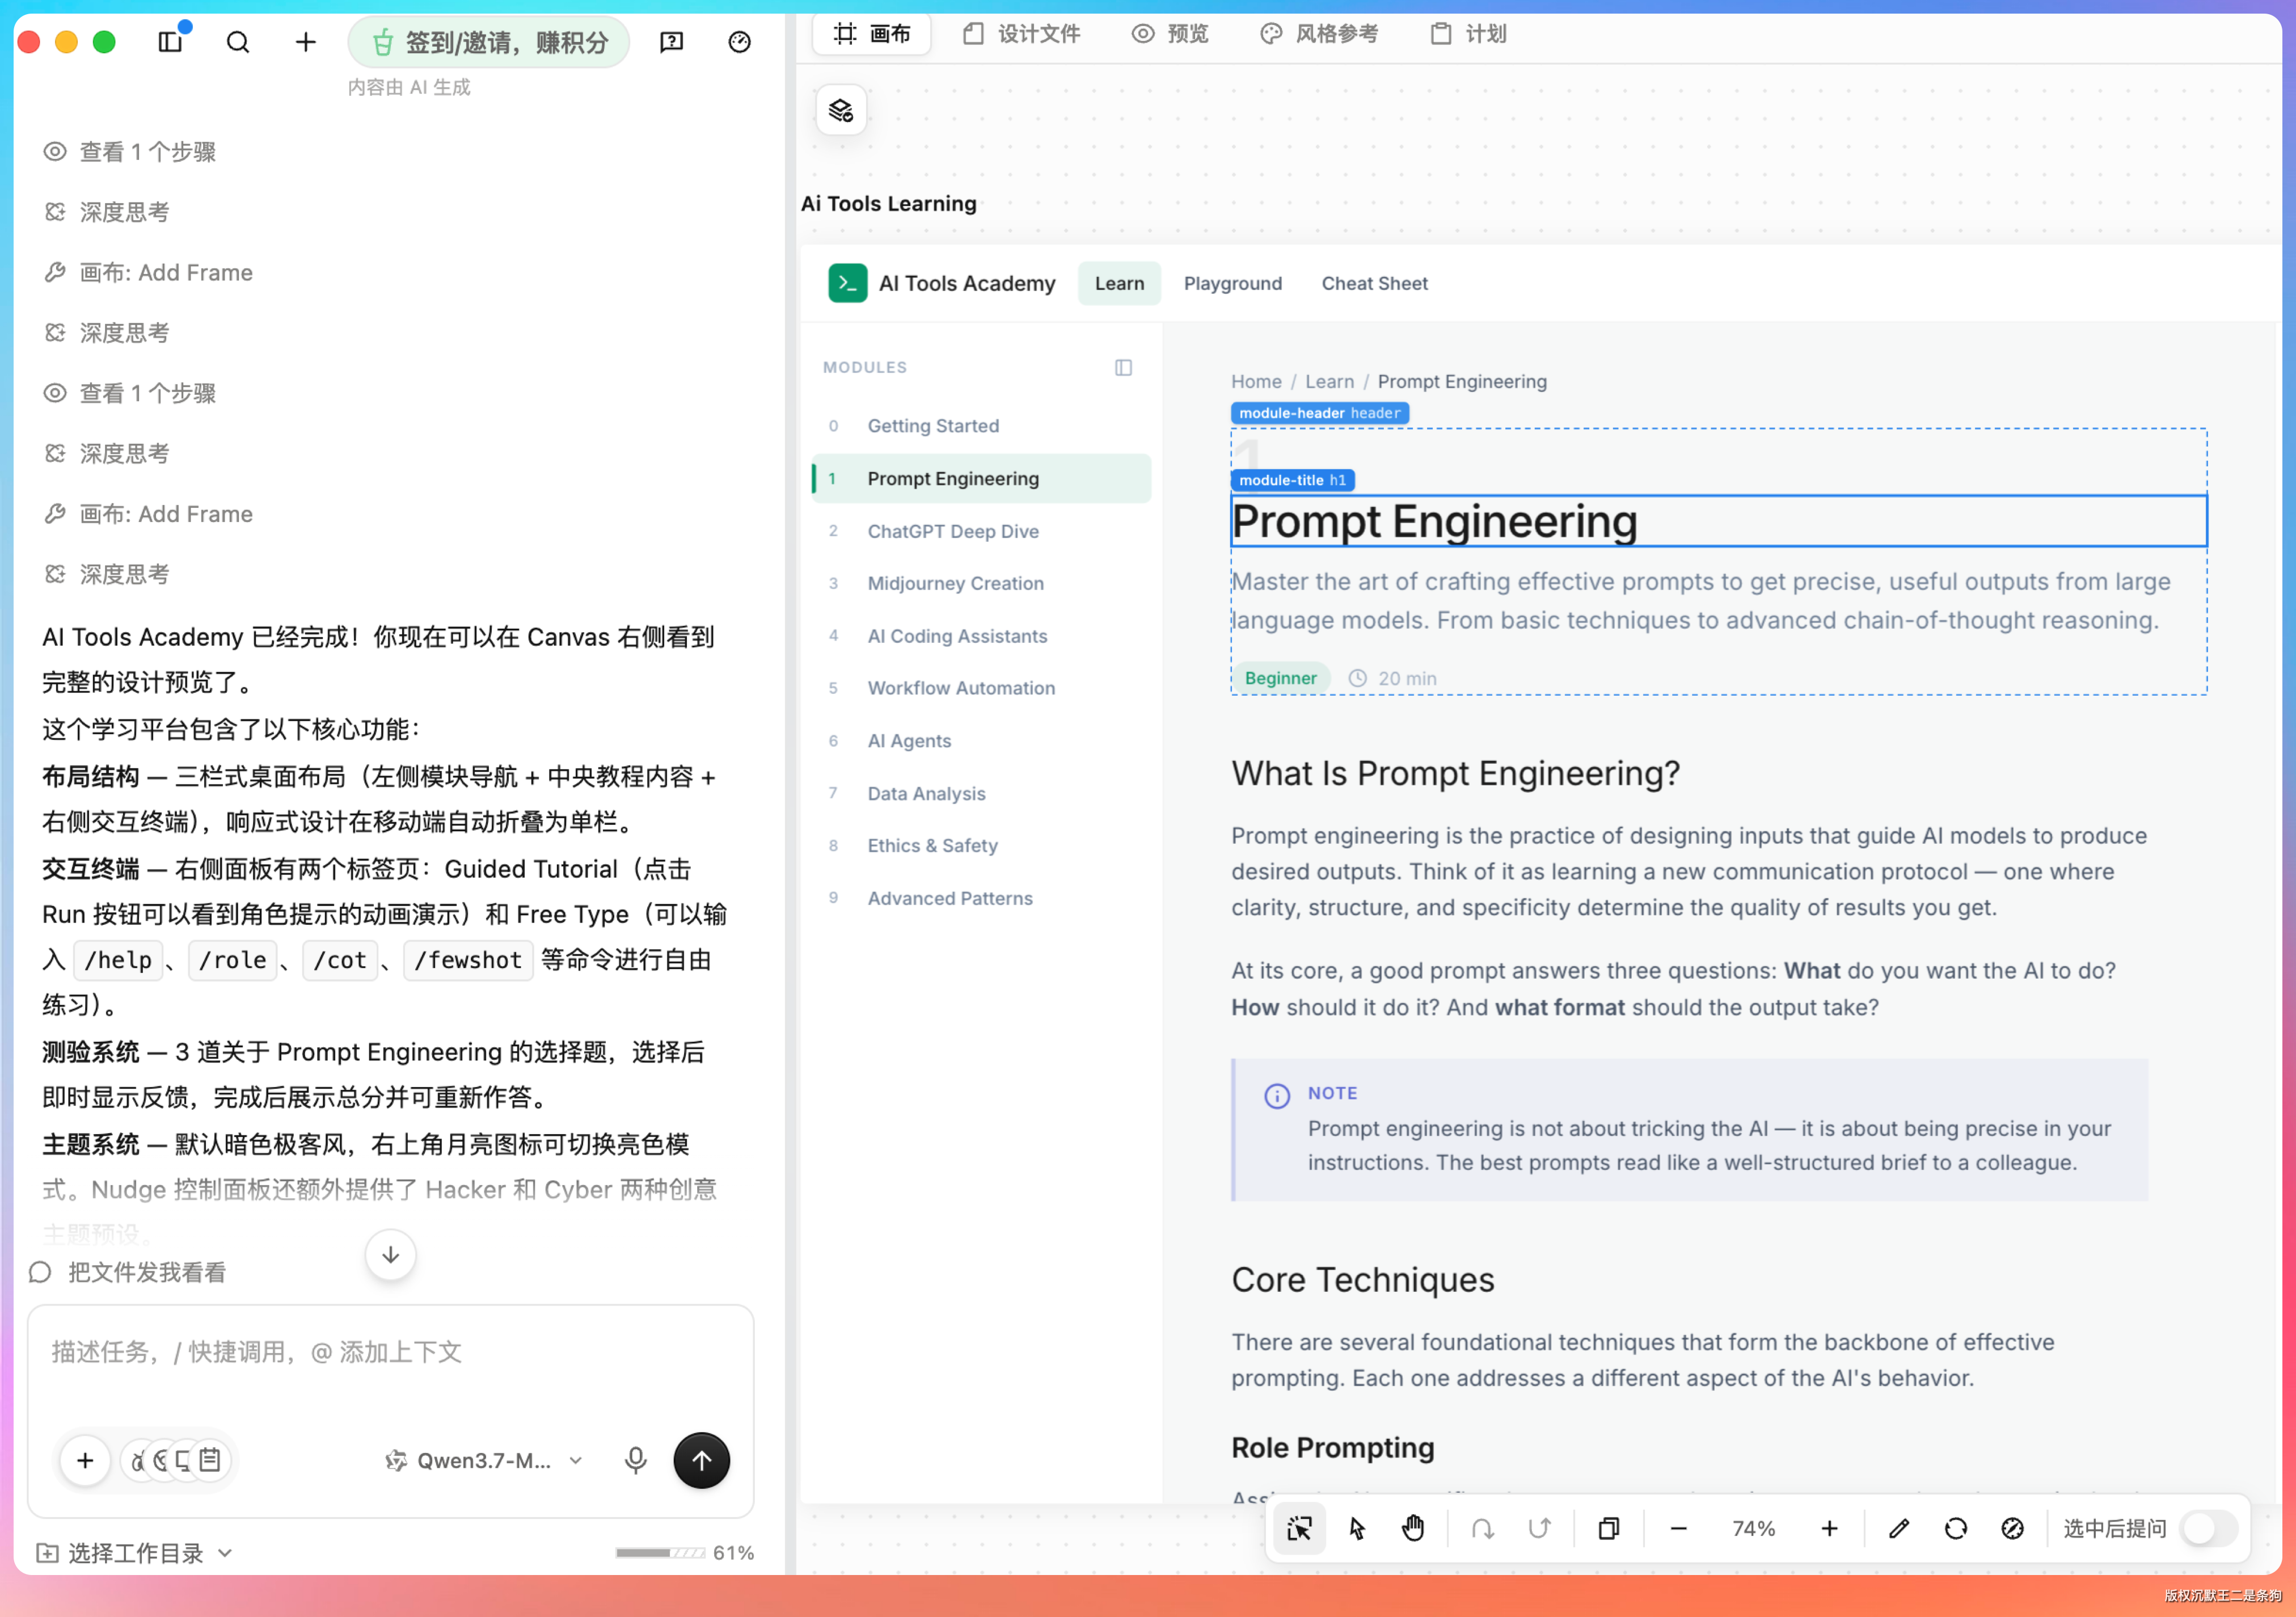Click the canvas undo arrow
Screen dimensions: 2296x1617
click(x=1483, y=1528)
